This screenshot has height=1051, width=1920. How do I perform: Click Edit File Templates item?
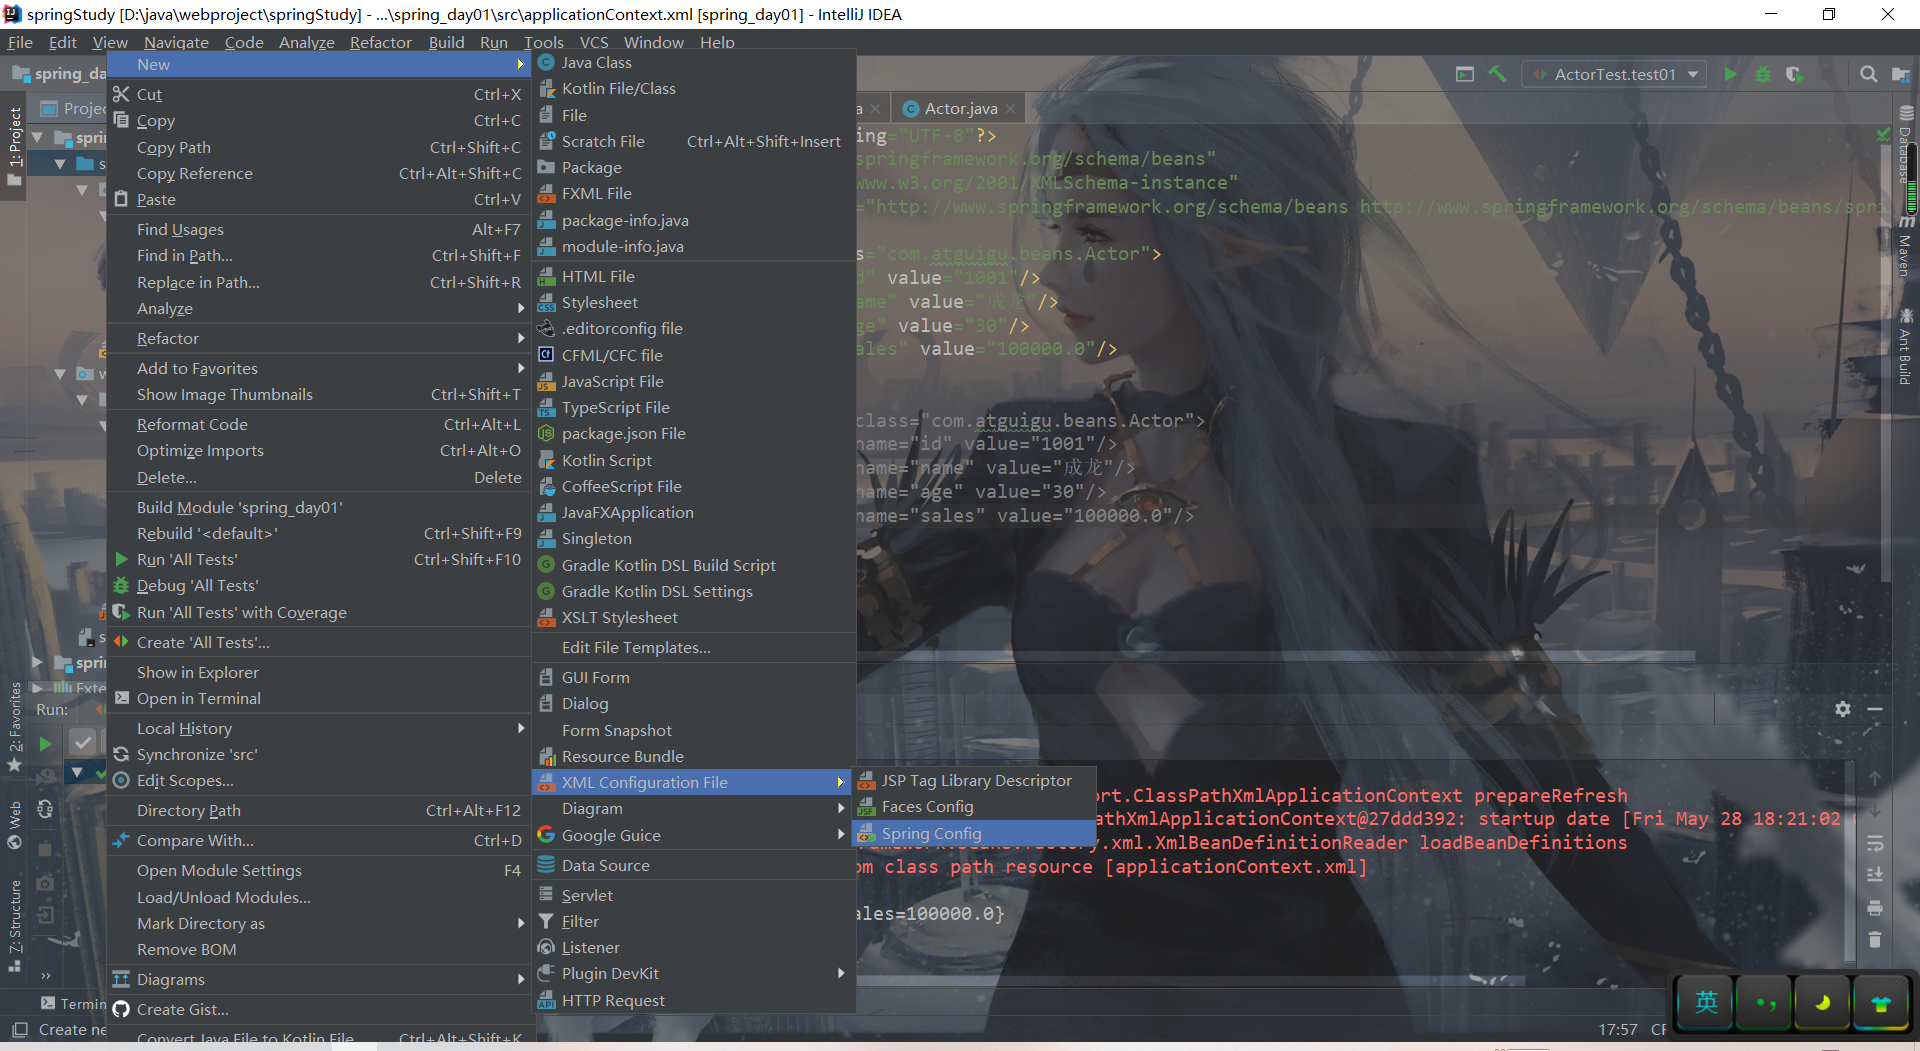click(x=694, y=647)
